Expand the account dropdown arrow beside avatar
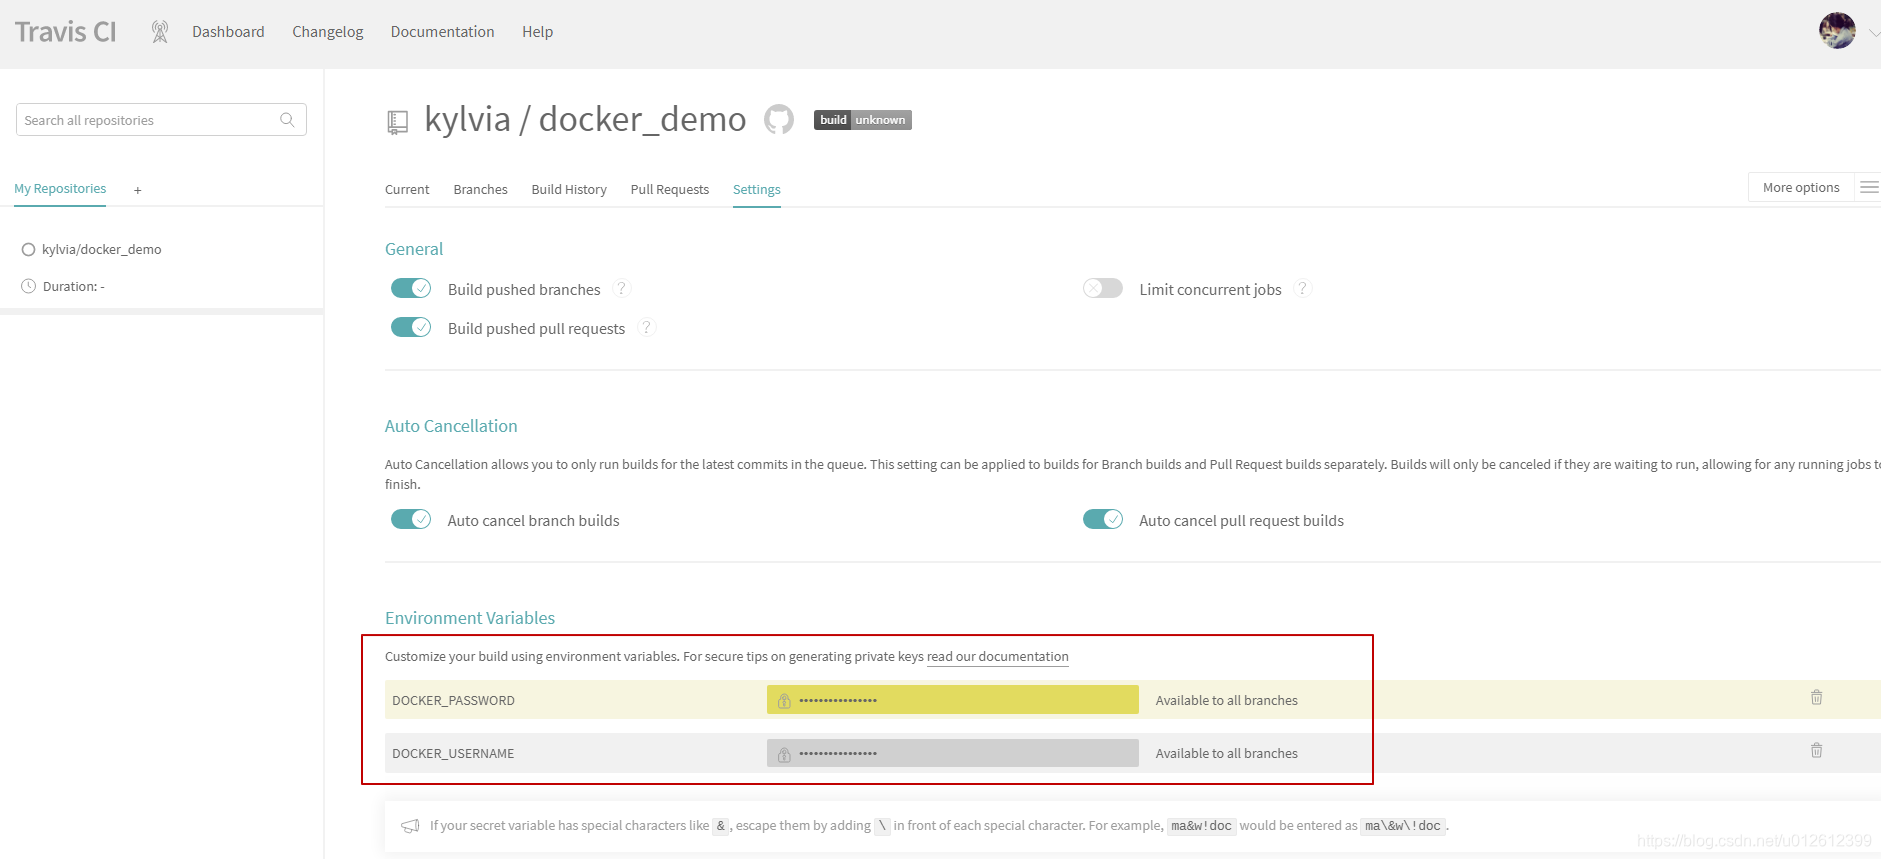 click(x=1874, y=33)
